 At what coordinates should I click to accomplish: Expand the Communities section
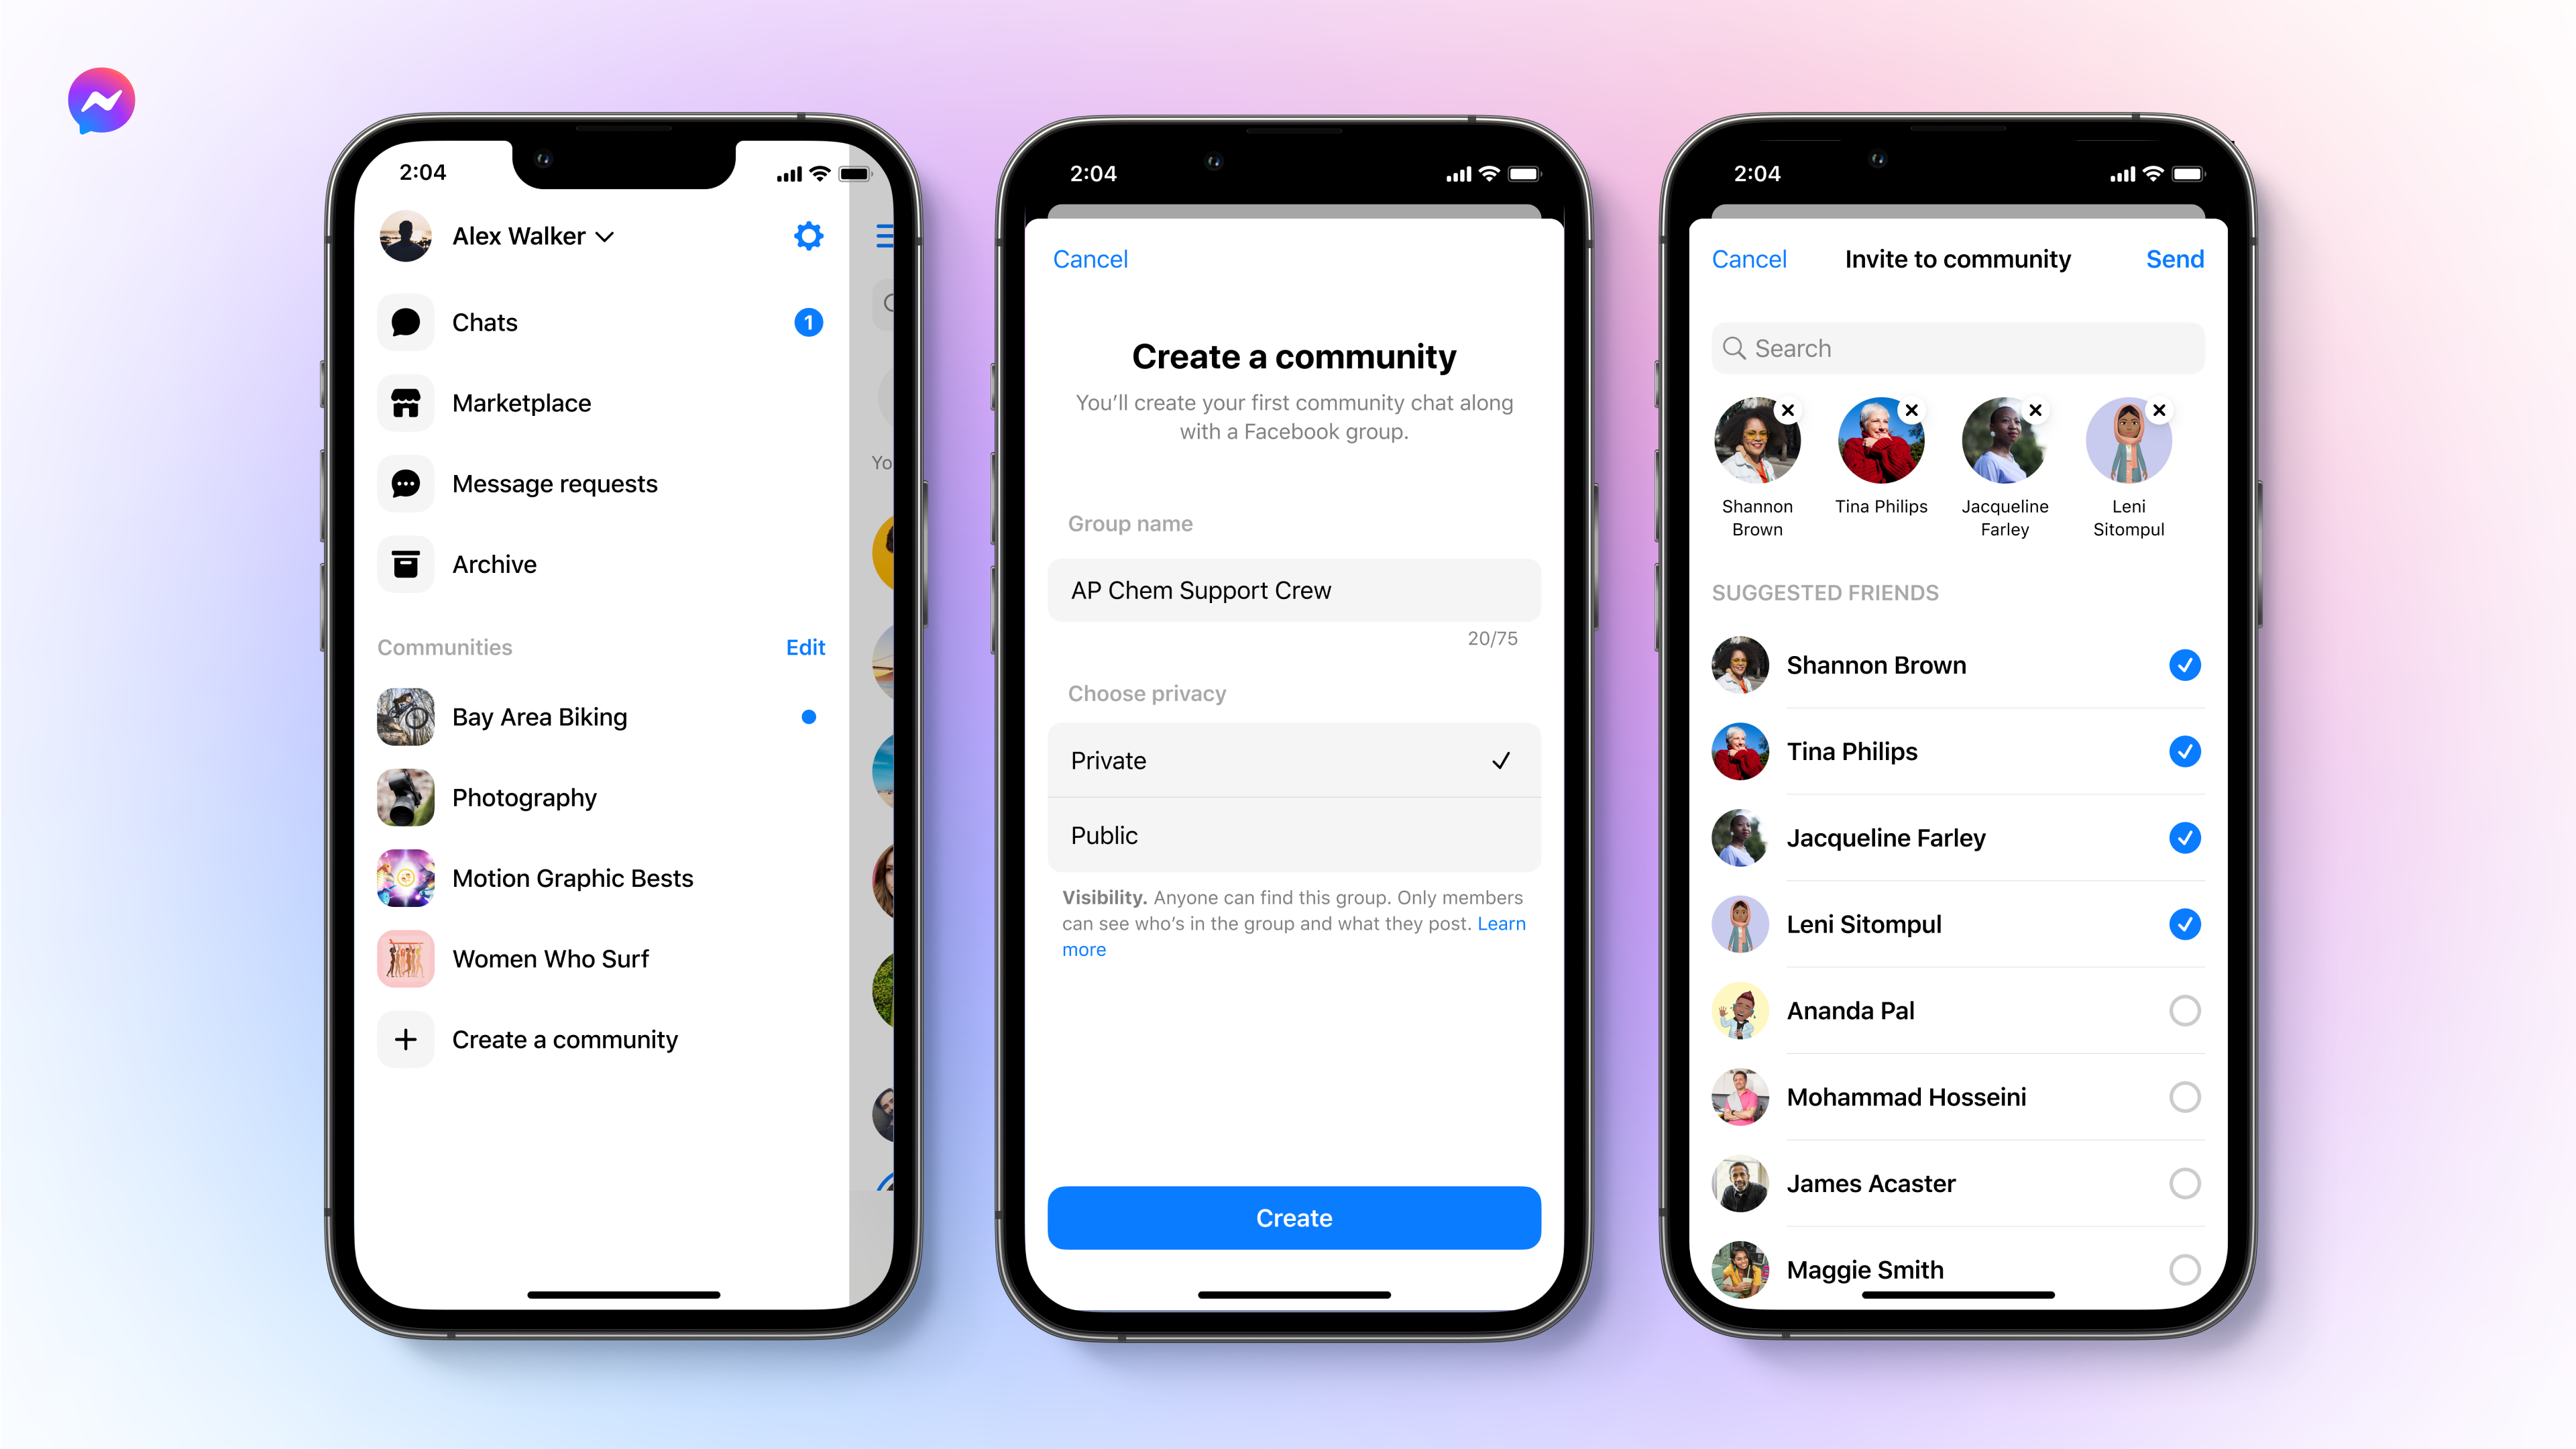coord(444,644)
